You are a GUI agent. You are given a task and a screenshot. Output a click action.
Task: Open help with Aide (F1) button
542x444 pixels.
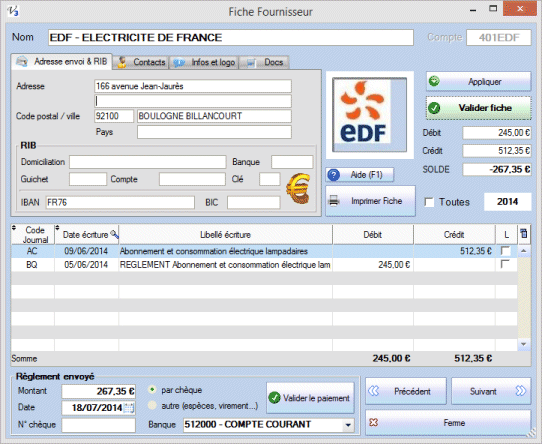pyautogui.click(x=359, y=175)
